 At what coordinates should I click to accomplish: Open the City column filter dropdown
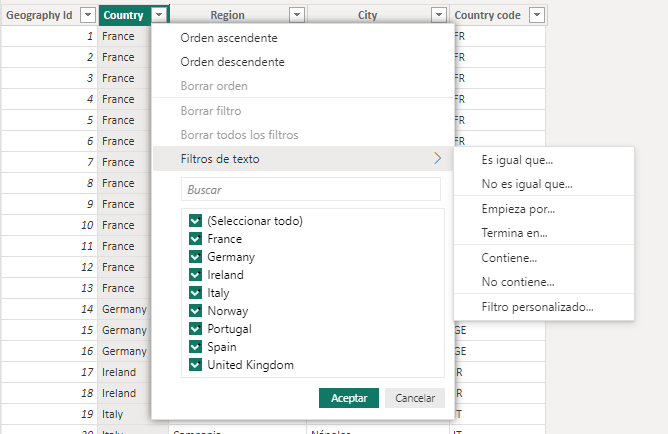[x=438, y=15]
